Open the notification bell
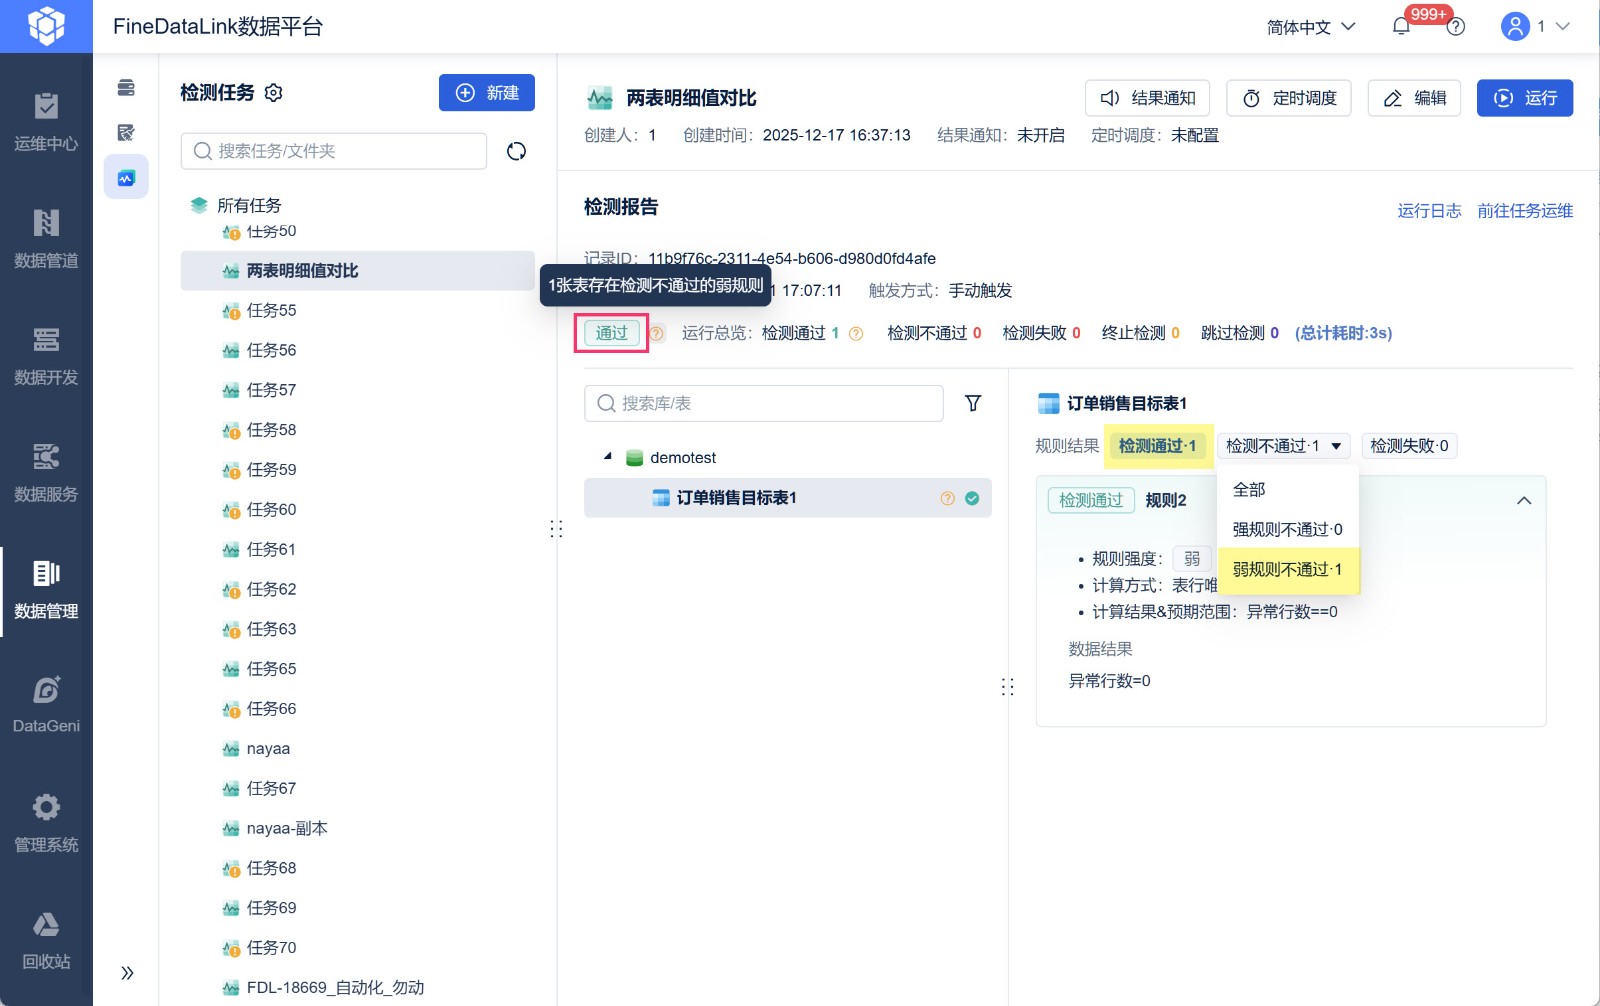The width and height of the screenshot is (1600, 1006). (x=1401, y=26)
